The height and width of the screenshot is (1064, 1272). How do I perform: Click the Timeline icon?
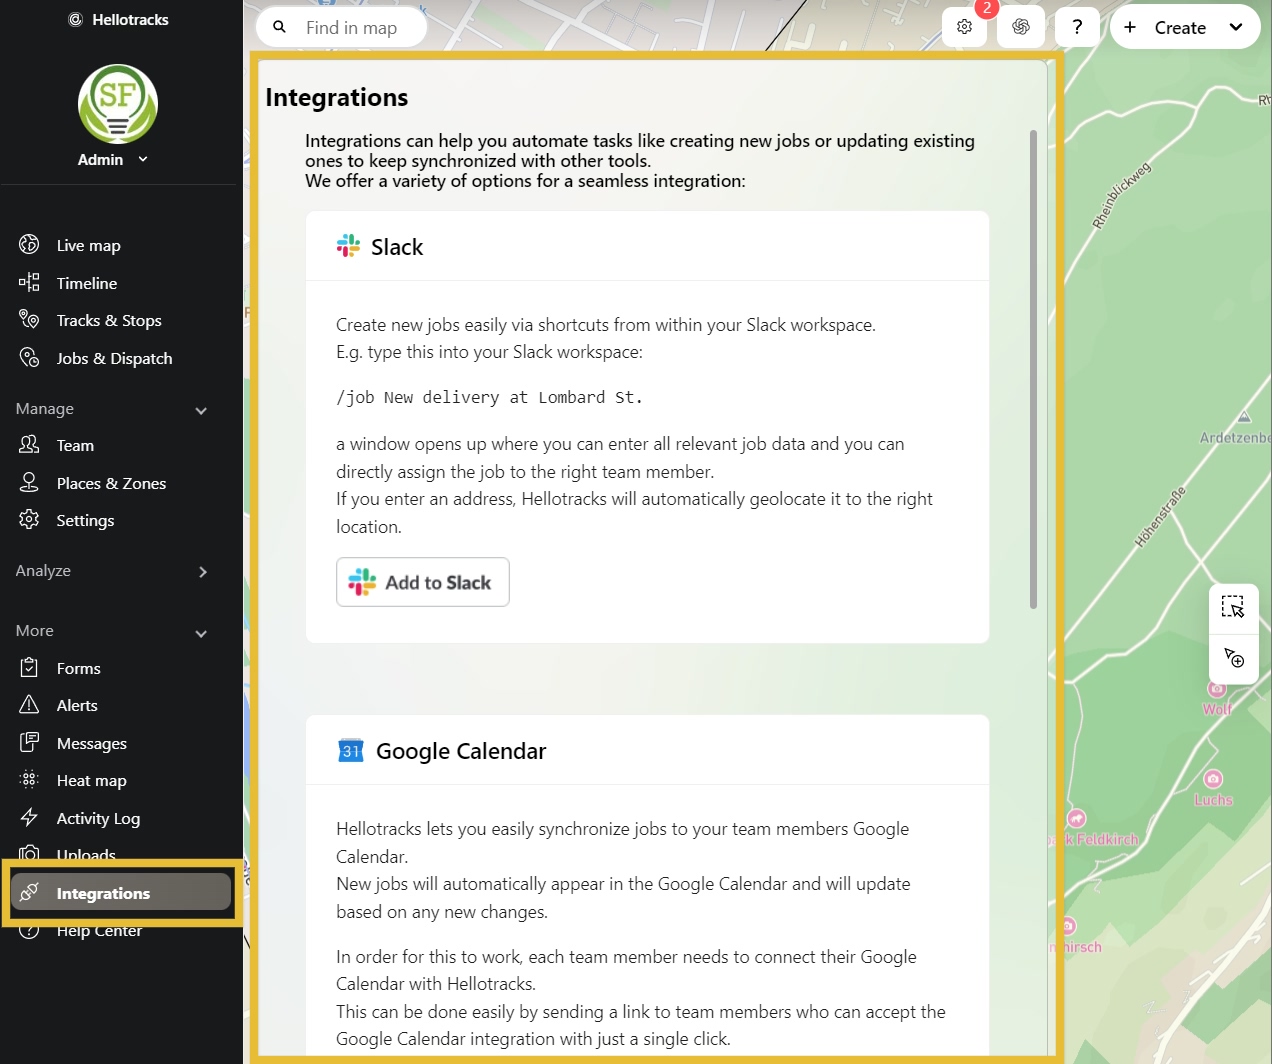tap(29, 282)
